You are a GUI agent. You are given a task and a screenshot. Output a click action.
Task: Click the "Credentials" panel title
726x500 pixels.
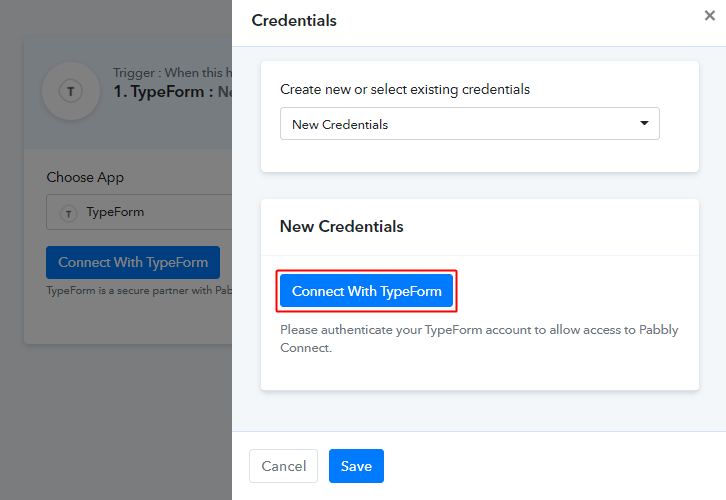[294, 20]
